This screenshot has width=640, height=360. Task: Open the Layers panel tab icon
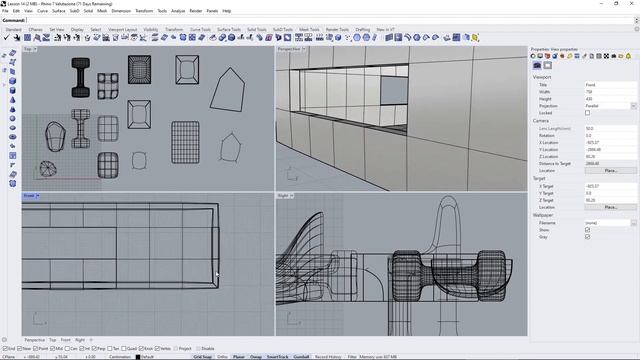pyautogui.click(x=547, y=56)
